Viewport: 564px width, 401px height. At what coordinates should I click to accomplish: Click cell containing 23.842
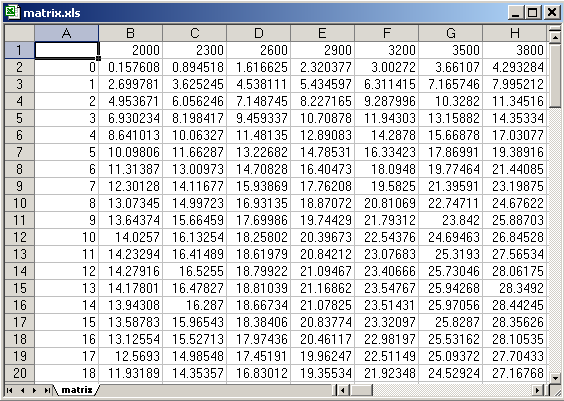[451, 220]
